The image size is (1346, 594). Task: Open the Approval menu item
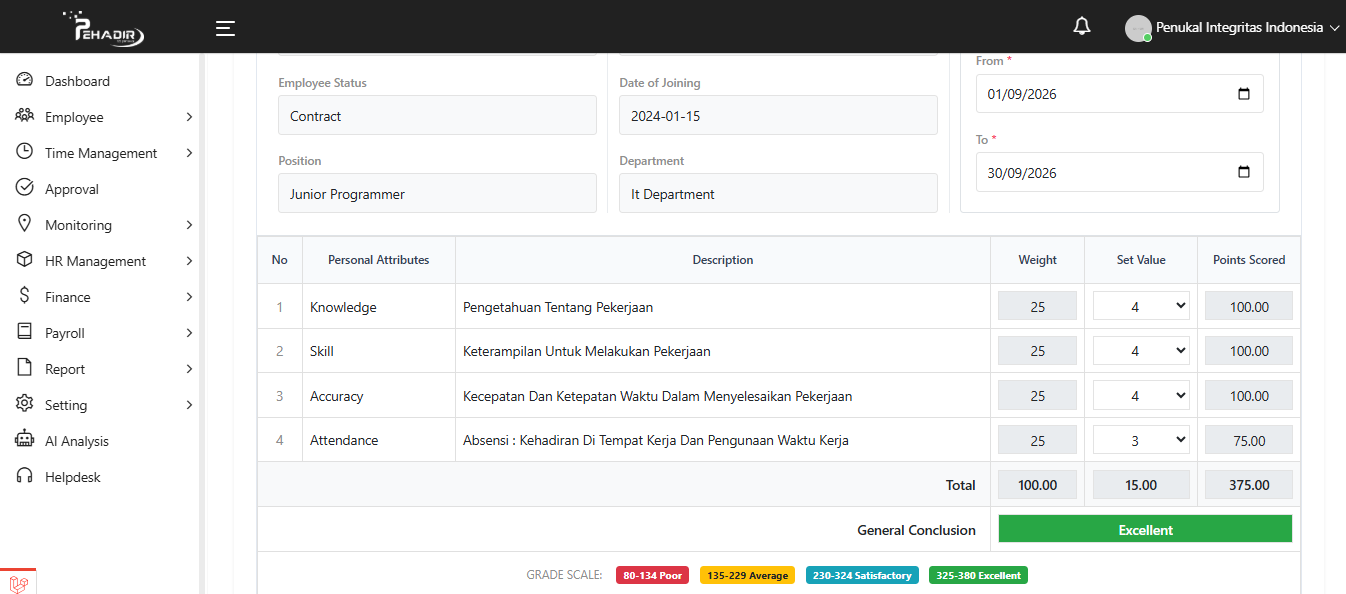coord(72,189)
